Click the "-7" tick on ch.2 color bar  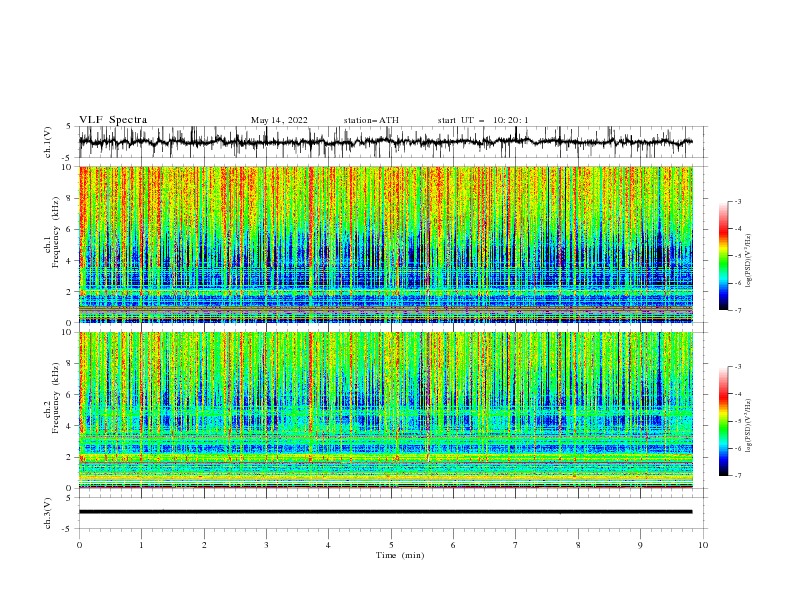click(737, 475)
